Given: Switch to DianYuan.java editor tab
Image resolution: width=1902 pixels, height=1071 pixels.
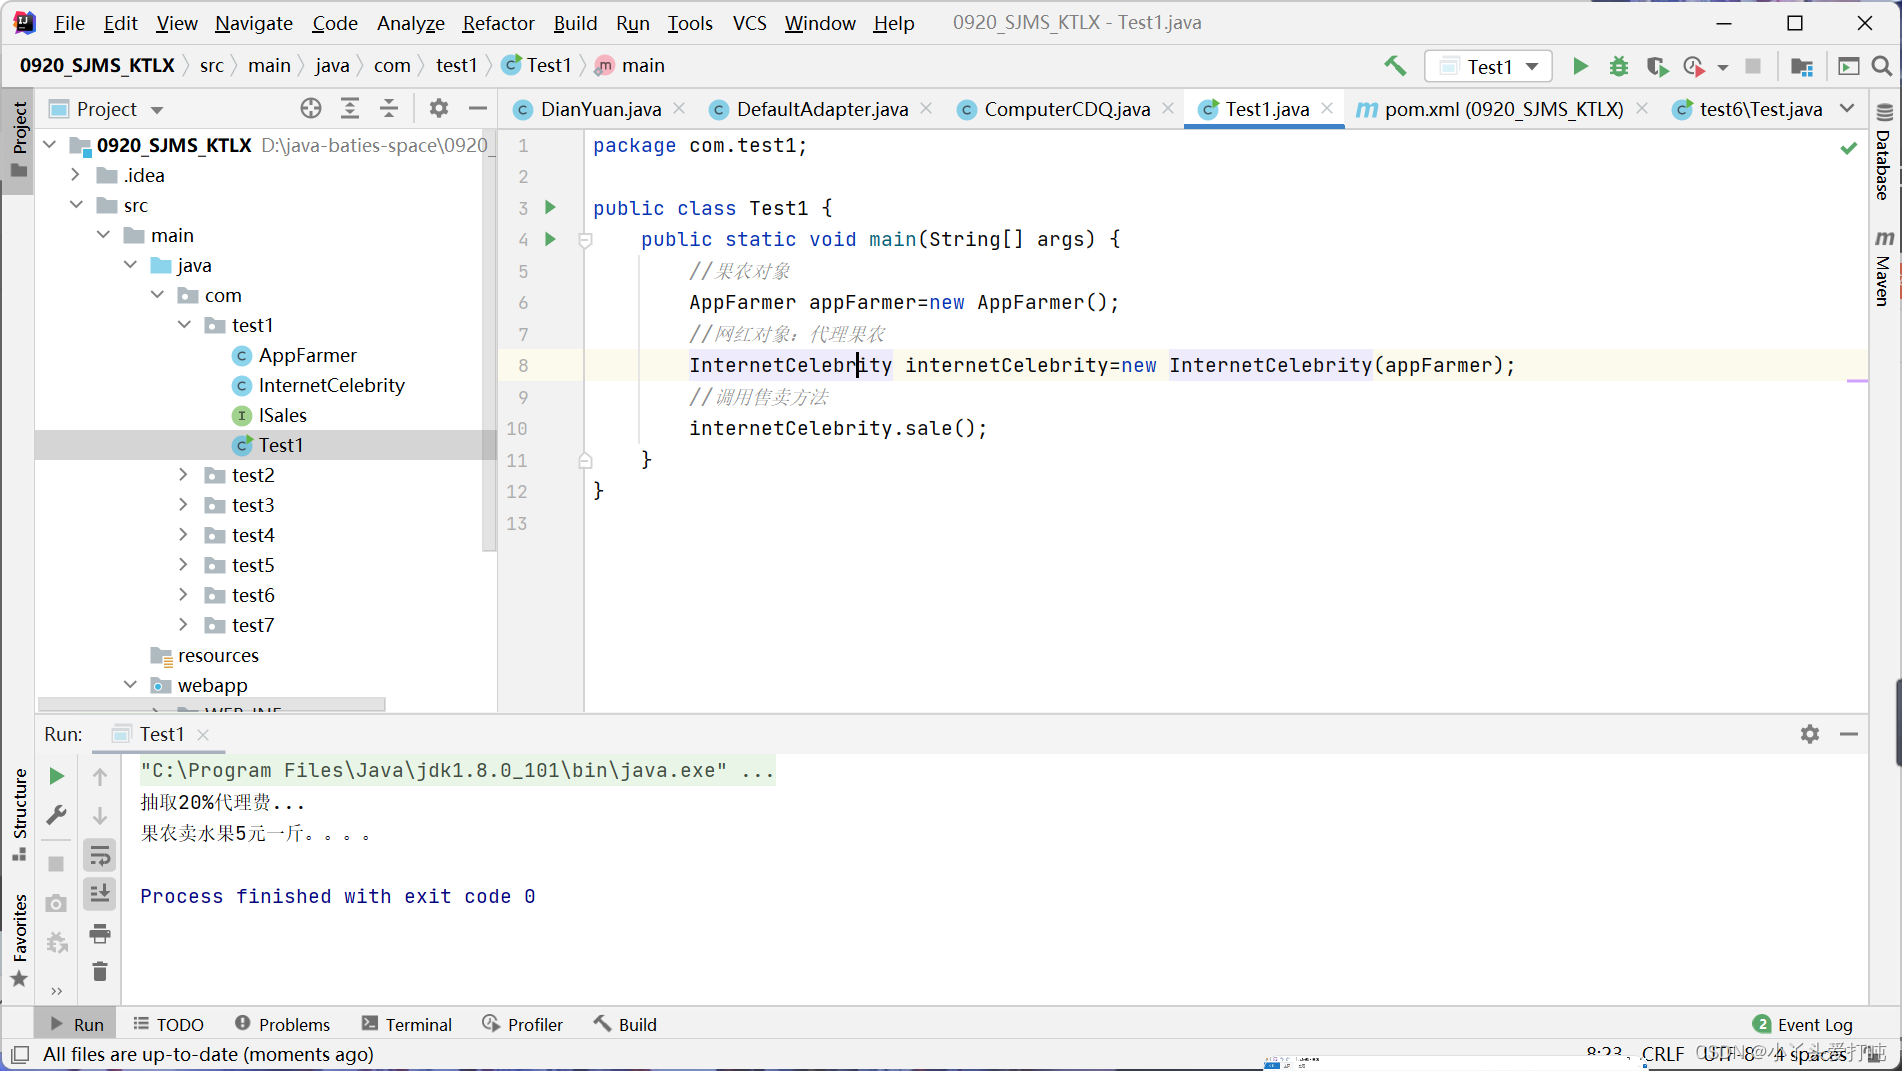Looking at the screenshot, I should pos(600,109).
